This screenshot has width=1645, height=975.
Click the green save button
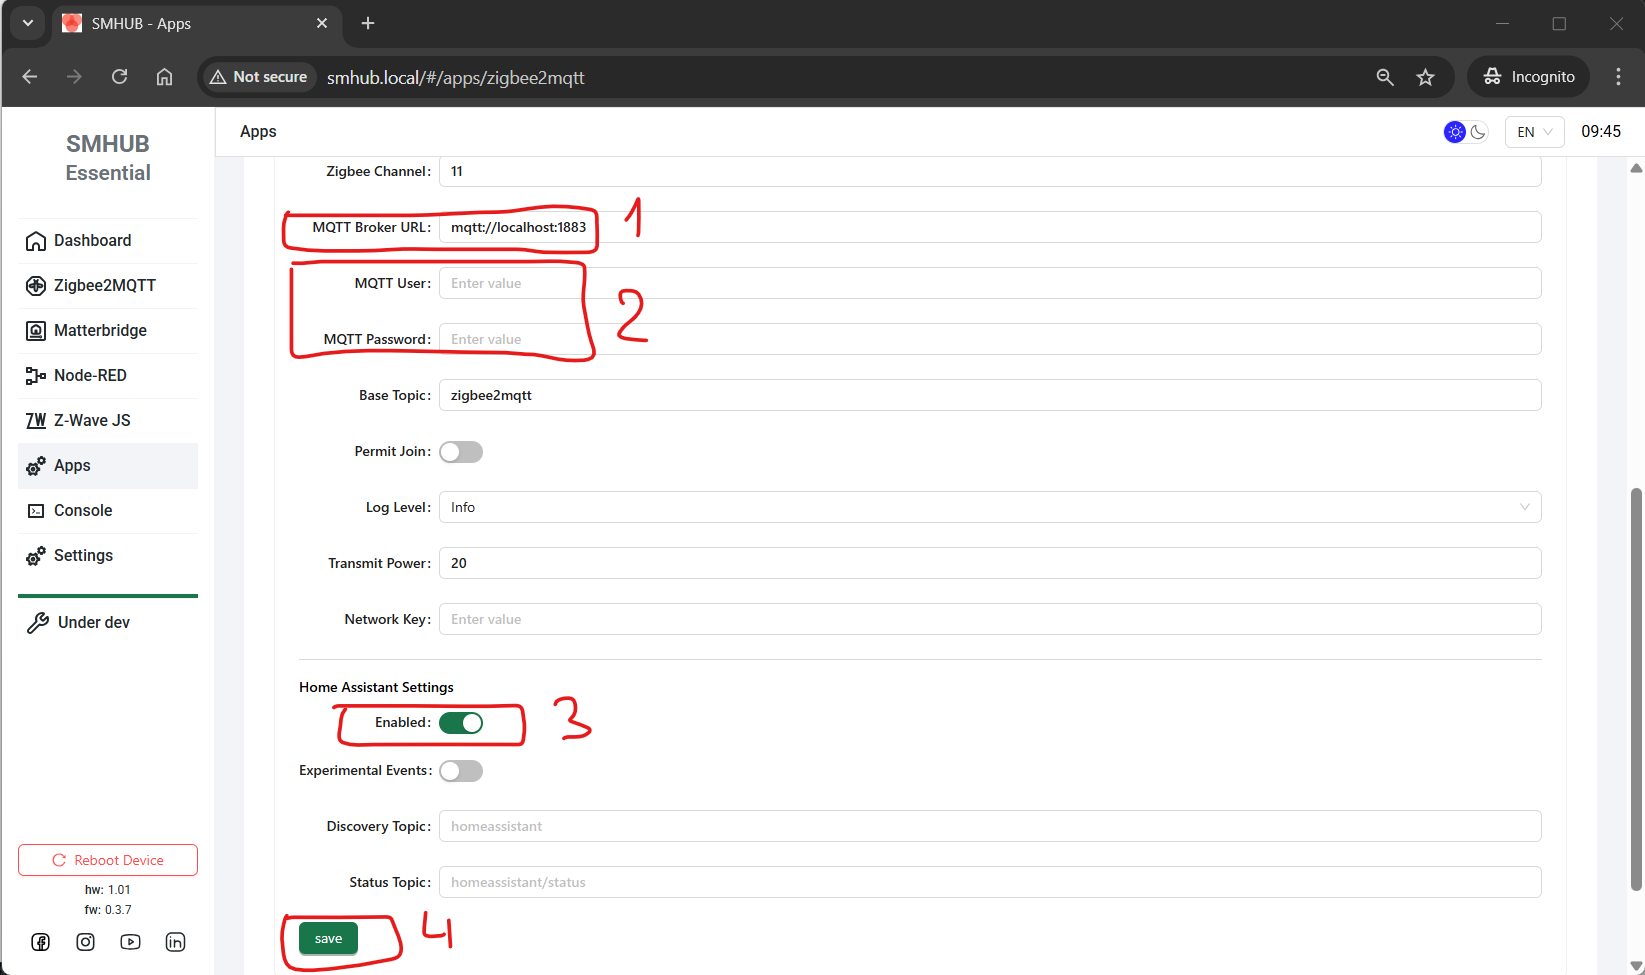click(x=328, y=938)
